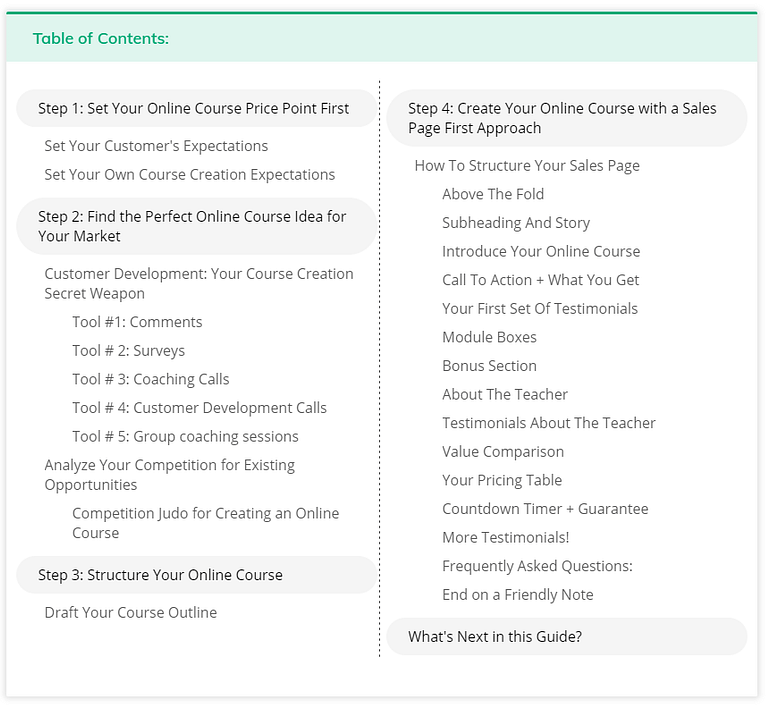Jump to Frequently Asked Questions
Image resolution: width=770 pixels, height=708 pixels.
click(x=537, y=566)
